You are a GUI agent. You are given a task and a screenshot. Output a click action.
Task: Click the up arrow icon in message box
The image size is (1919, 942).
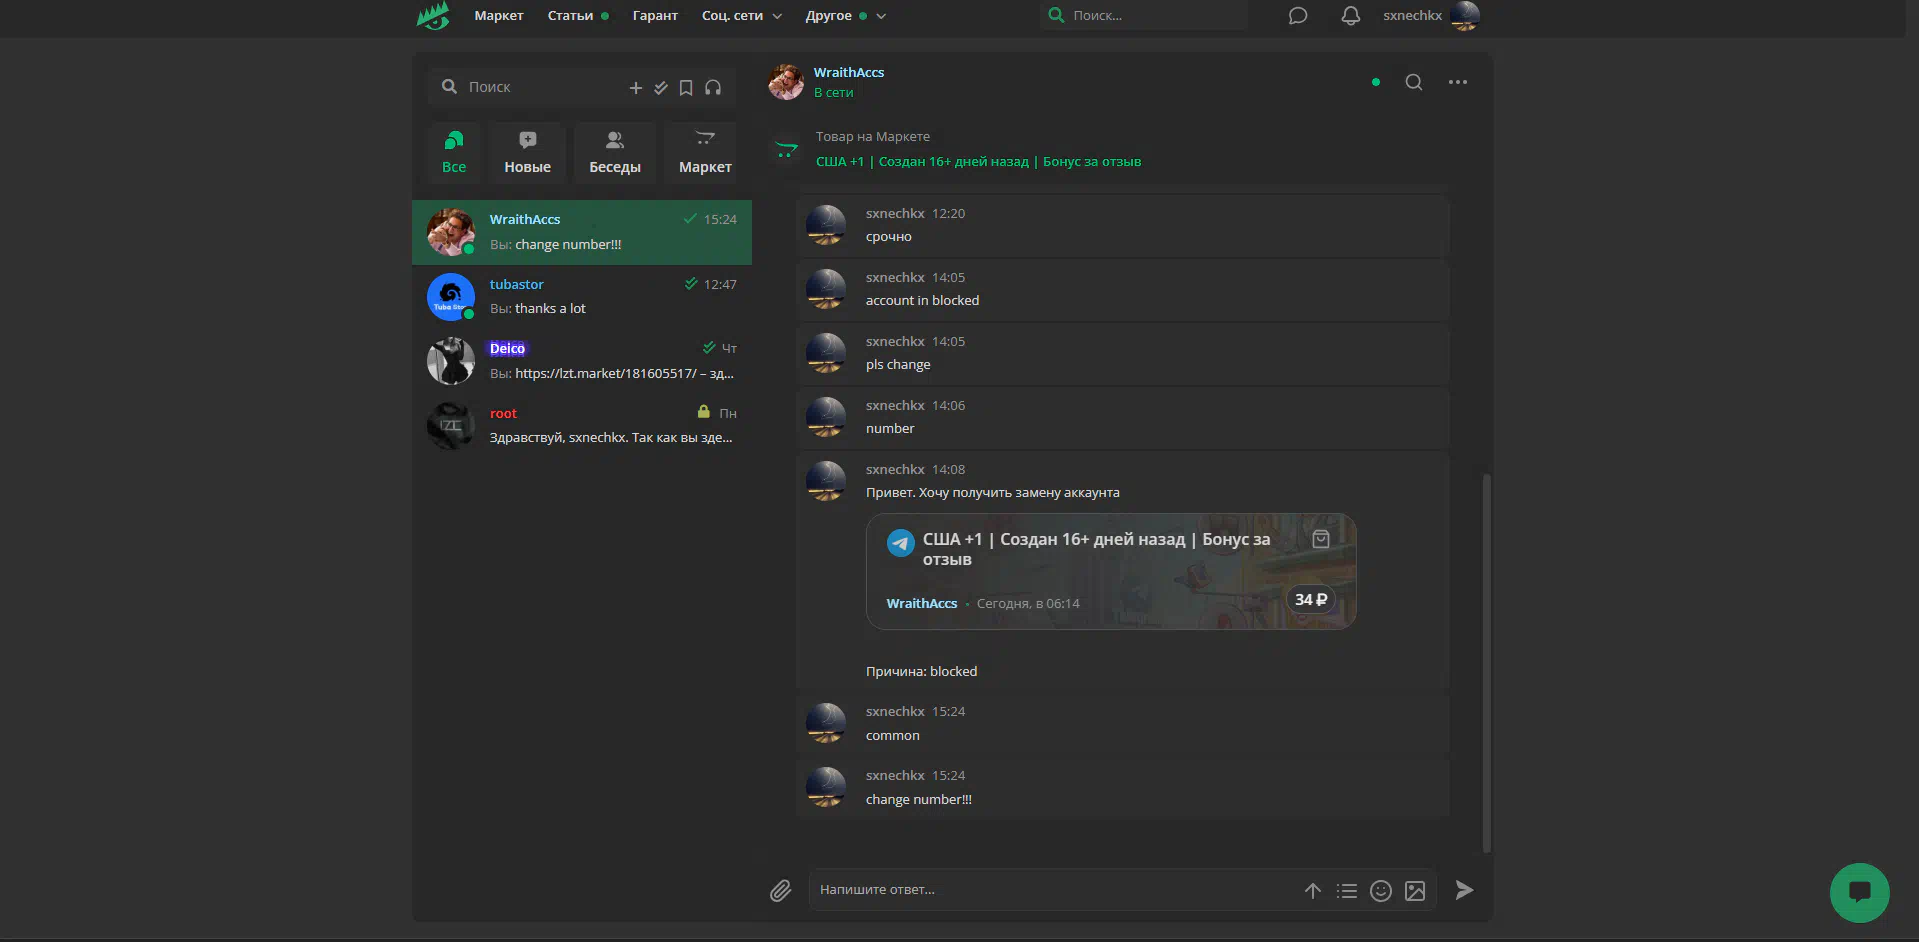[1313, 890]
